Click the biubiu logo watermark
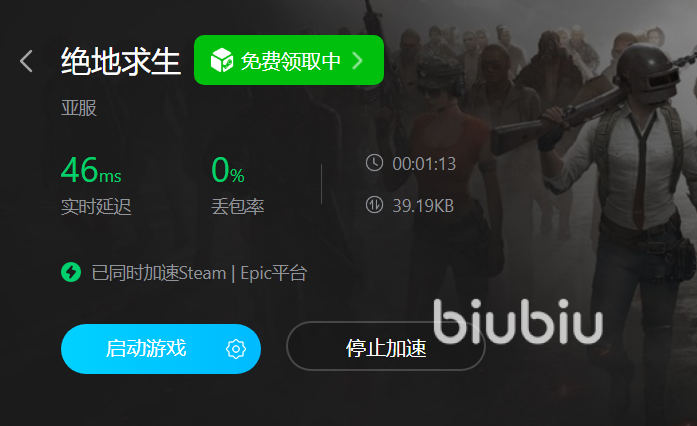 pos(518,322)
